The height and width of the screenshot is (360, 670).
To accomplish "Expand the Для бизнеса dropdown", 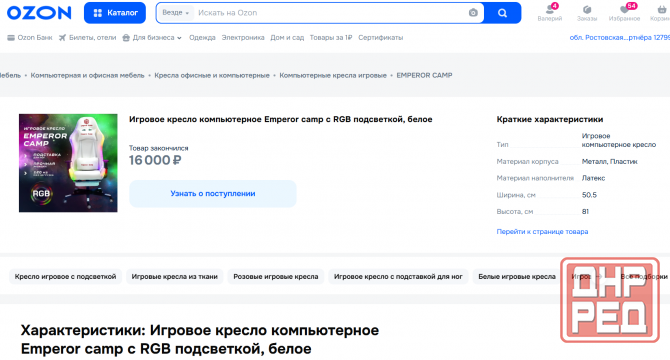I will pos(152,38).
